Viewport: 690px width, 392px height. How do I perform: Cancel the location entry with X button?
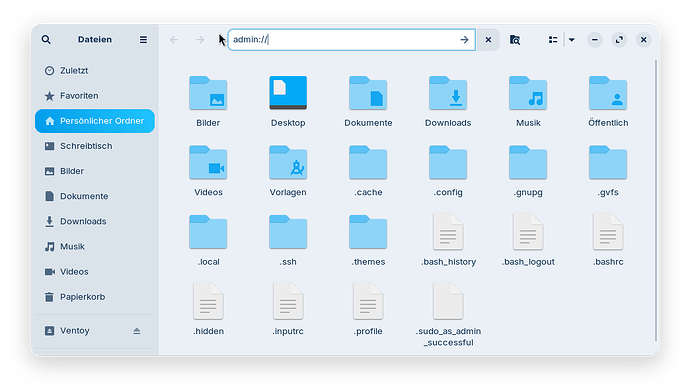(488, 40)
